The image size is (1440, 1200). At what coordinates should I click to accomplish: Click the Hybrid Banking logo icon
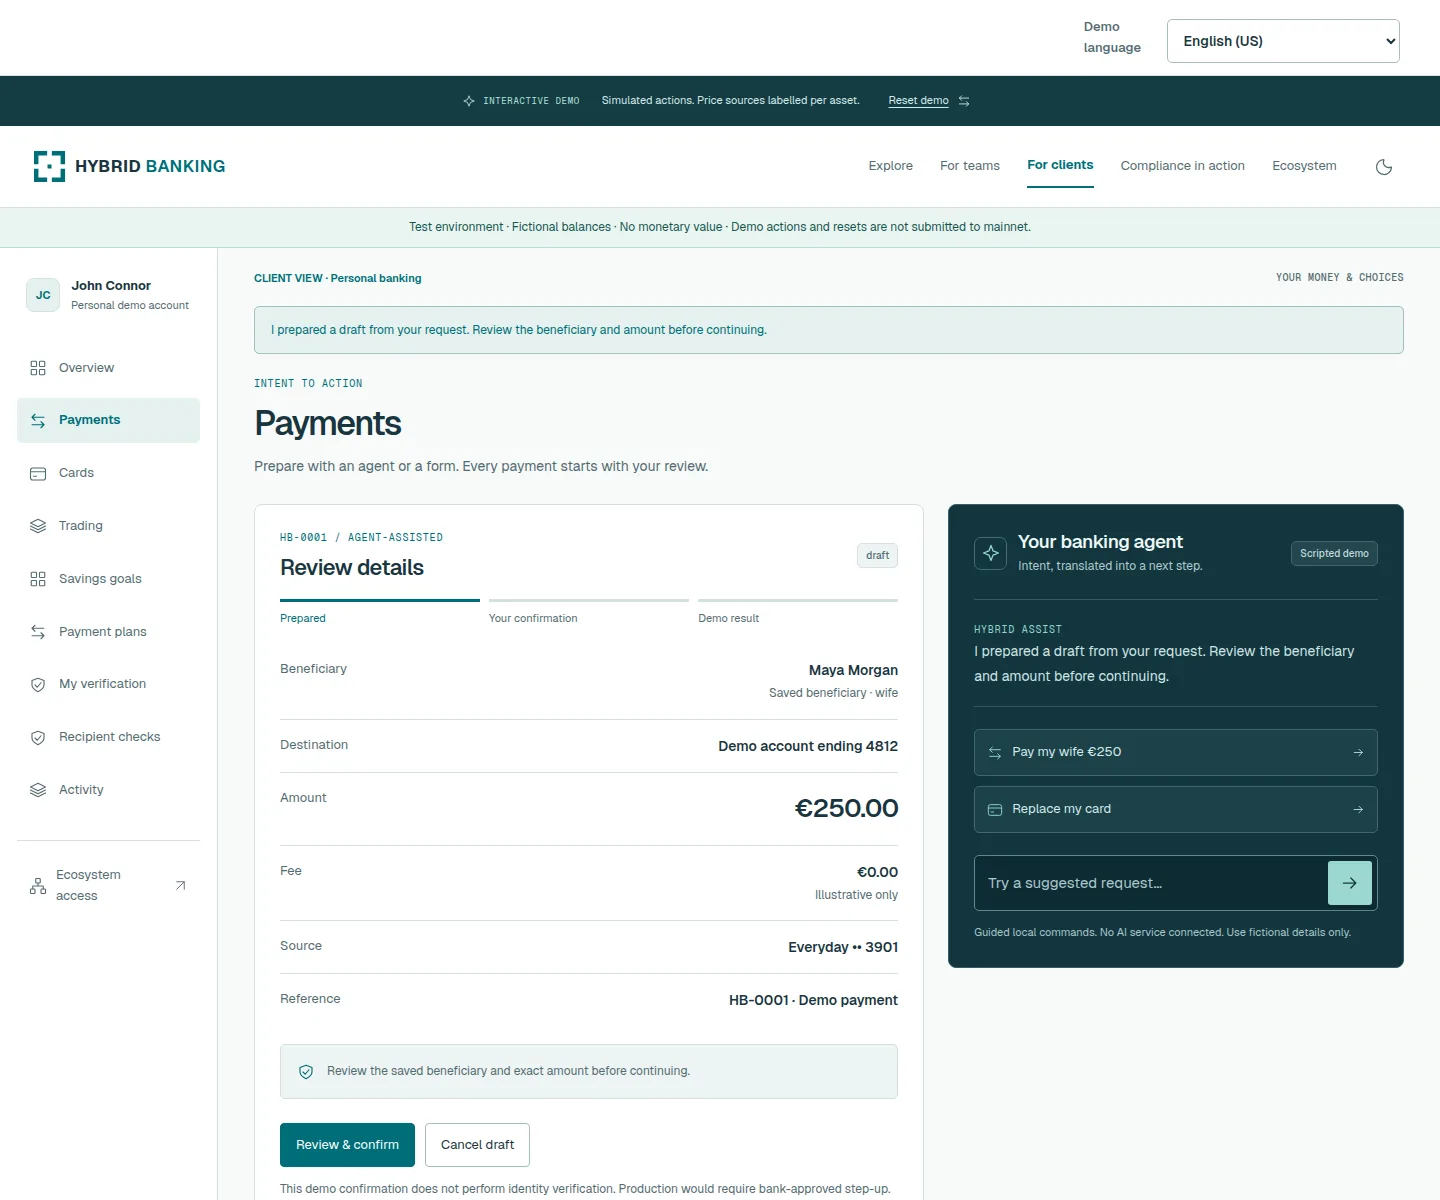click(49, 166)
